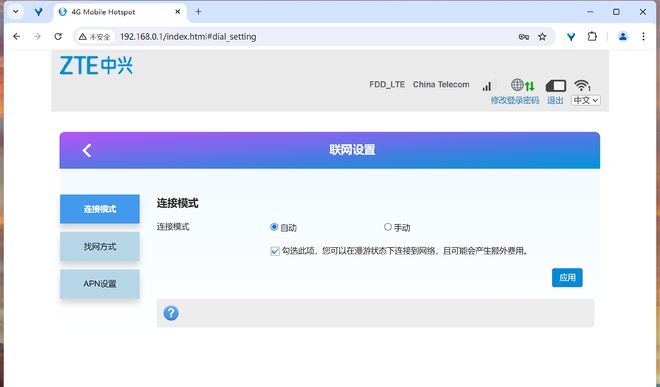Select the 自动 connection mode radio button

tap(274, 227)
